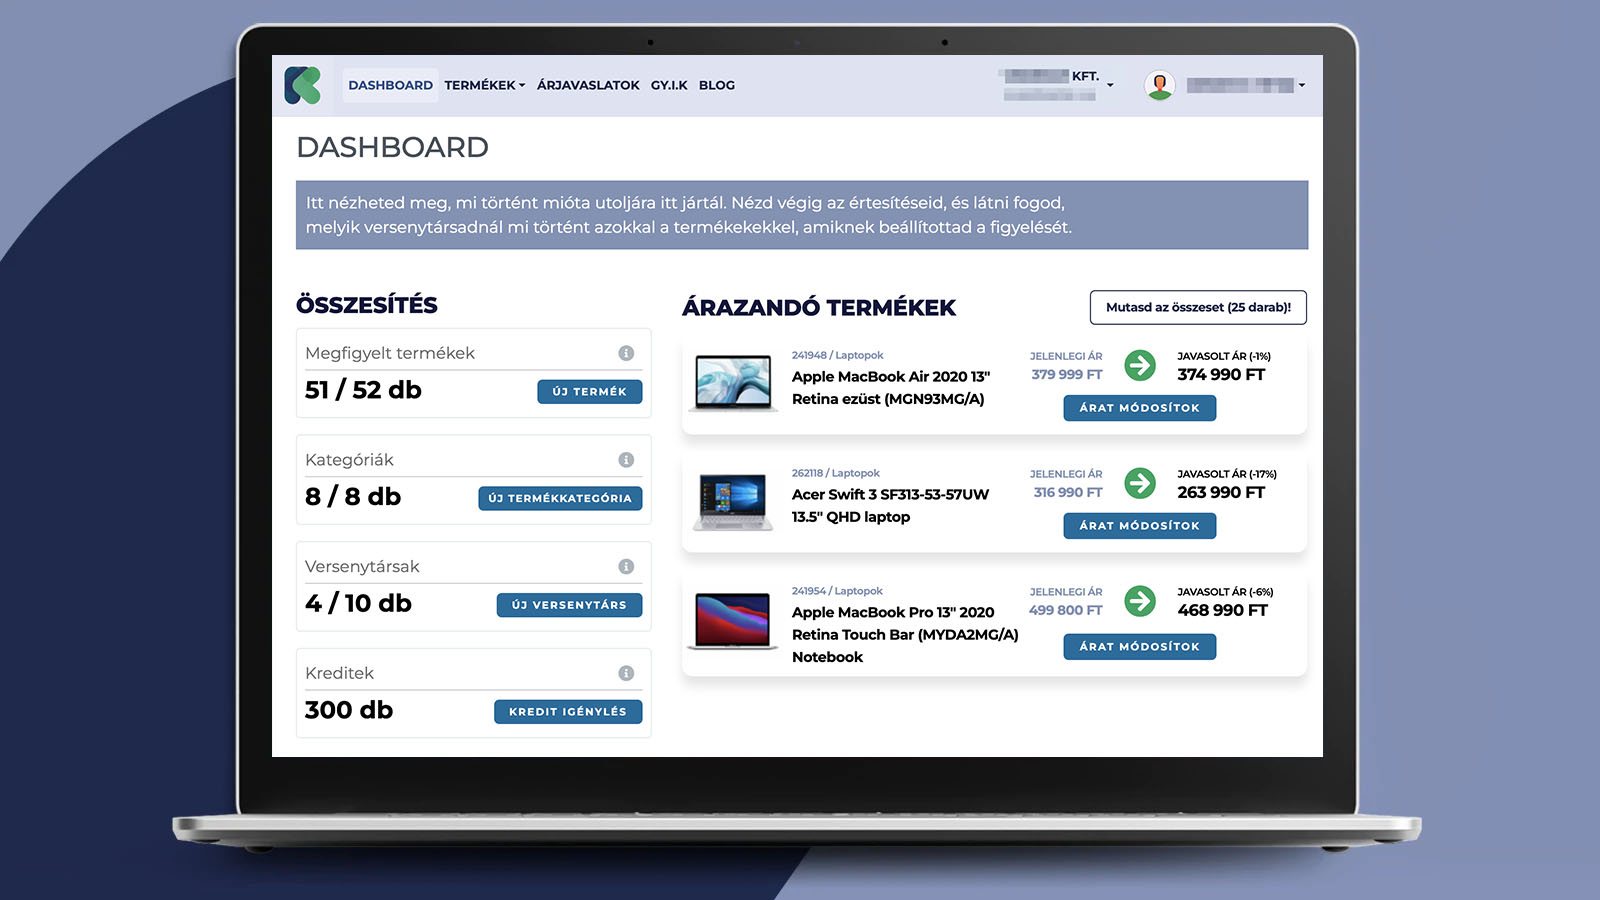1600x900 pixels.
Task: Click the green K logo
Action: (302, 85)
